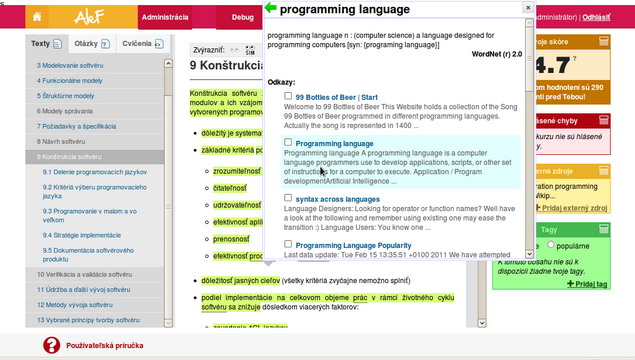Viewport: 635px width, 360px height.
Task: Collapse the score widget using its icon
Action: [x=603, y=41]
